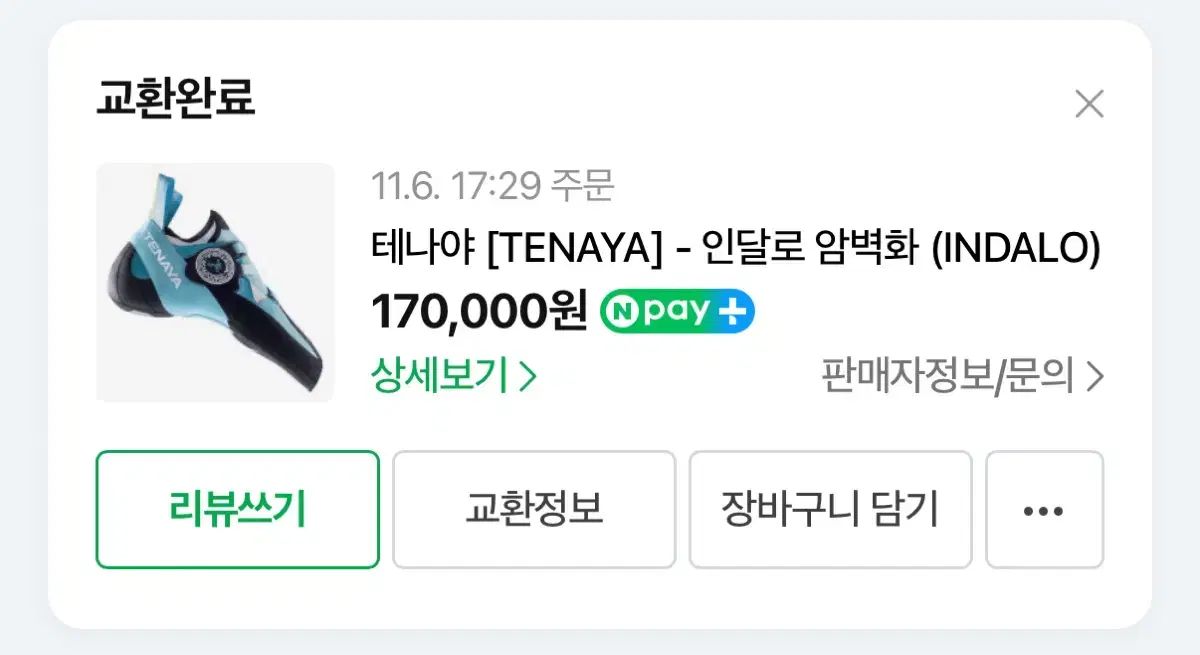Click the 교환완료 status heading
This screenshot has width=1200, height=655.
(176, 97)
